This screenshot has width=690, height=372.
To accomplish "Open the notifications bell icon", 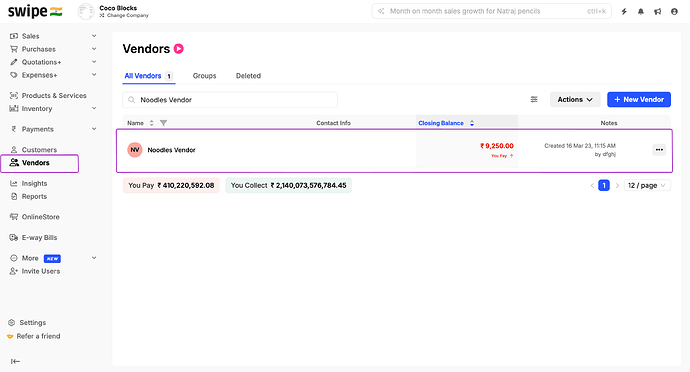I will (x=641, y=11).
